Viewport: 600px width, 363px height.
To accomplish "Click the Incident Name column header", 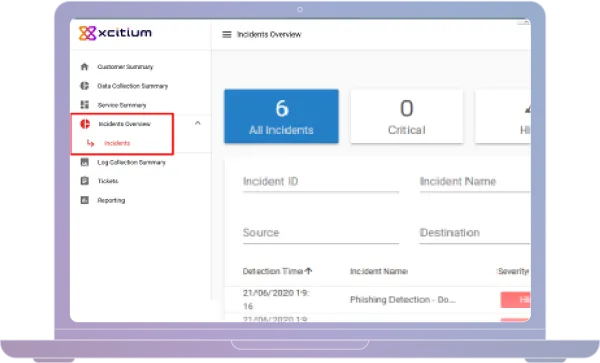I will click(379, 271).
